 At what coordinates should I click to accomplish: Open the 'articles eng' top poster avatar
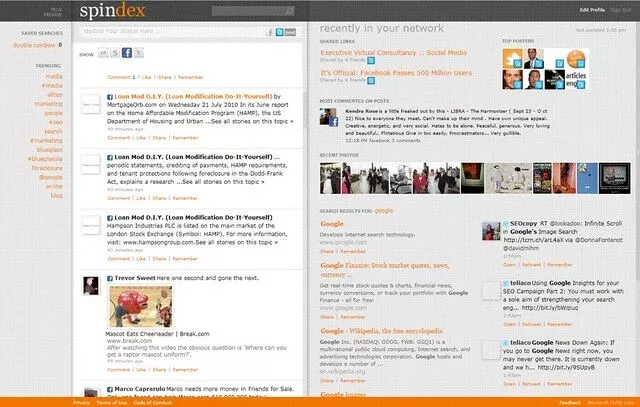(576, 80)
